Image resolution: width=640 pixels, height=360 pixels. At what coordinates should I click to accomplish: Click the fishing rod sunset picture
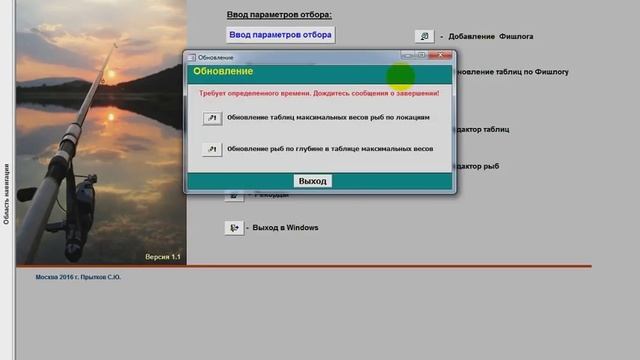tap(101, 132)
